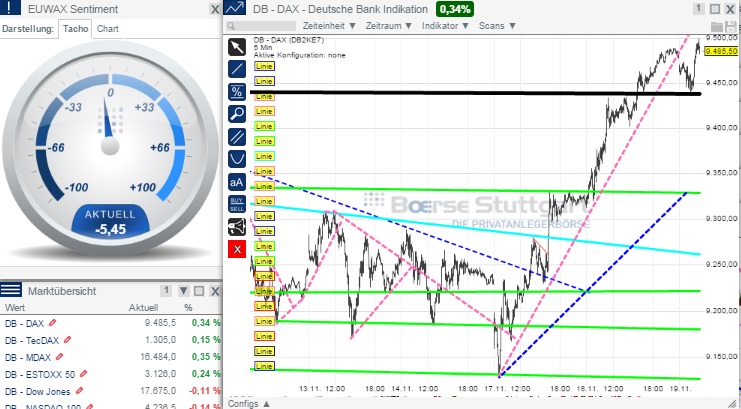Activate the magnifier zoom tool
Viewport: 741px width, 409px height.
pos(237,114)
